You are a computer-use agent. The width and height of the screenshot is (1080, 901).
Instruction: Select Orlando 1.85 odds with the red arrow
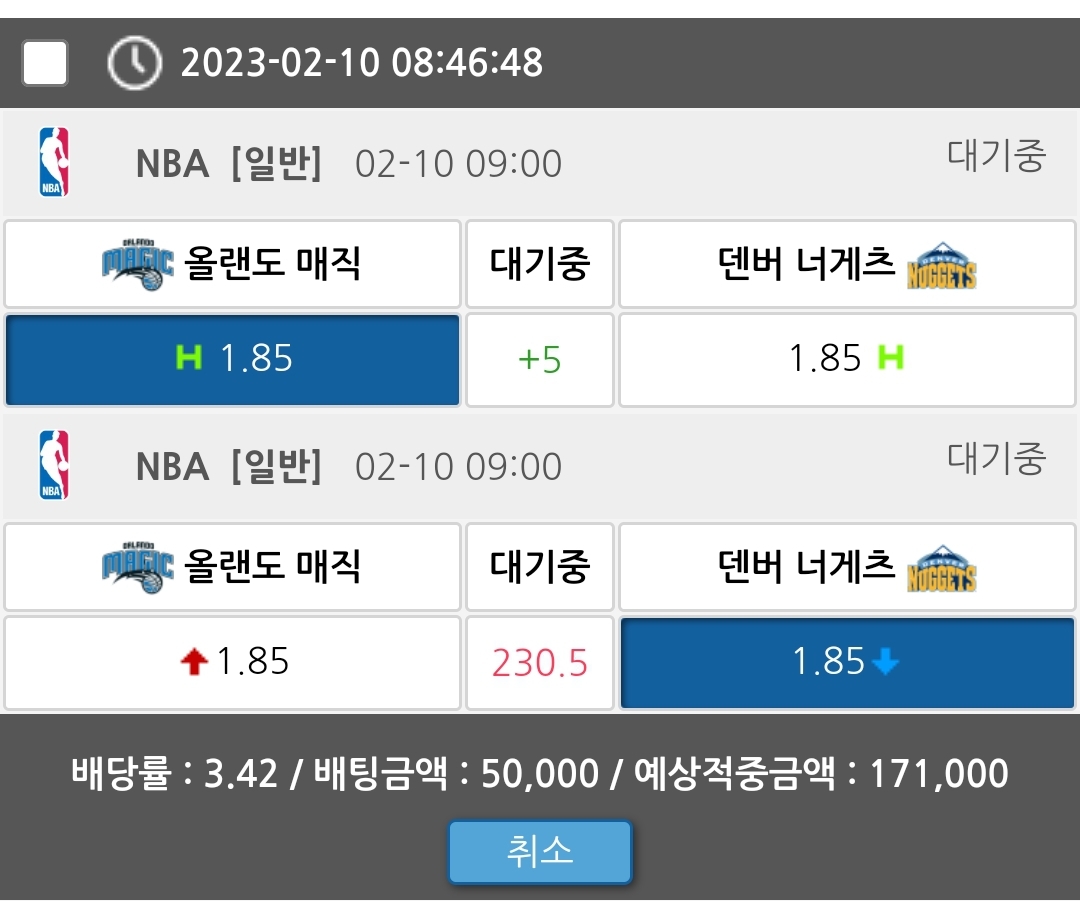(233, 662)
